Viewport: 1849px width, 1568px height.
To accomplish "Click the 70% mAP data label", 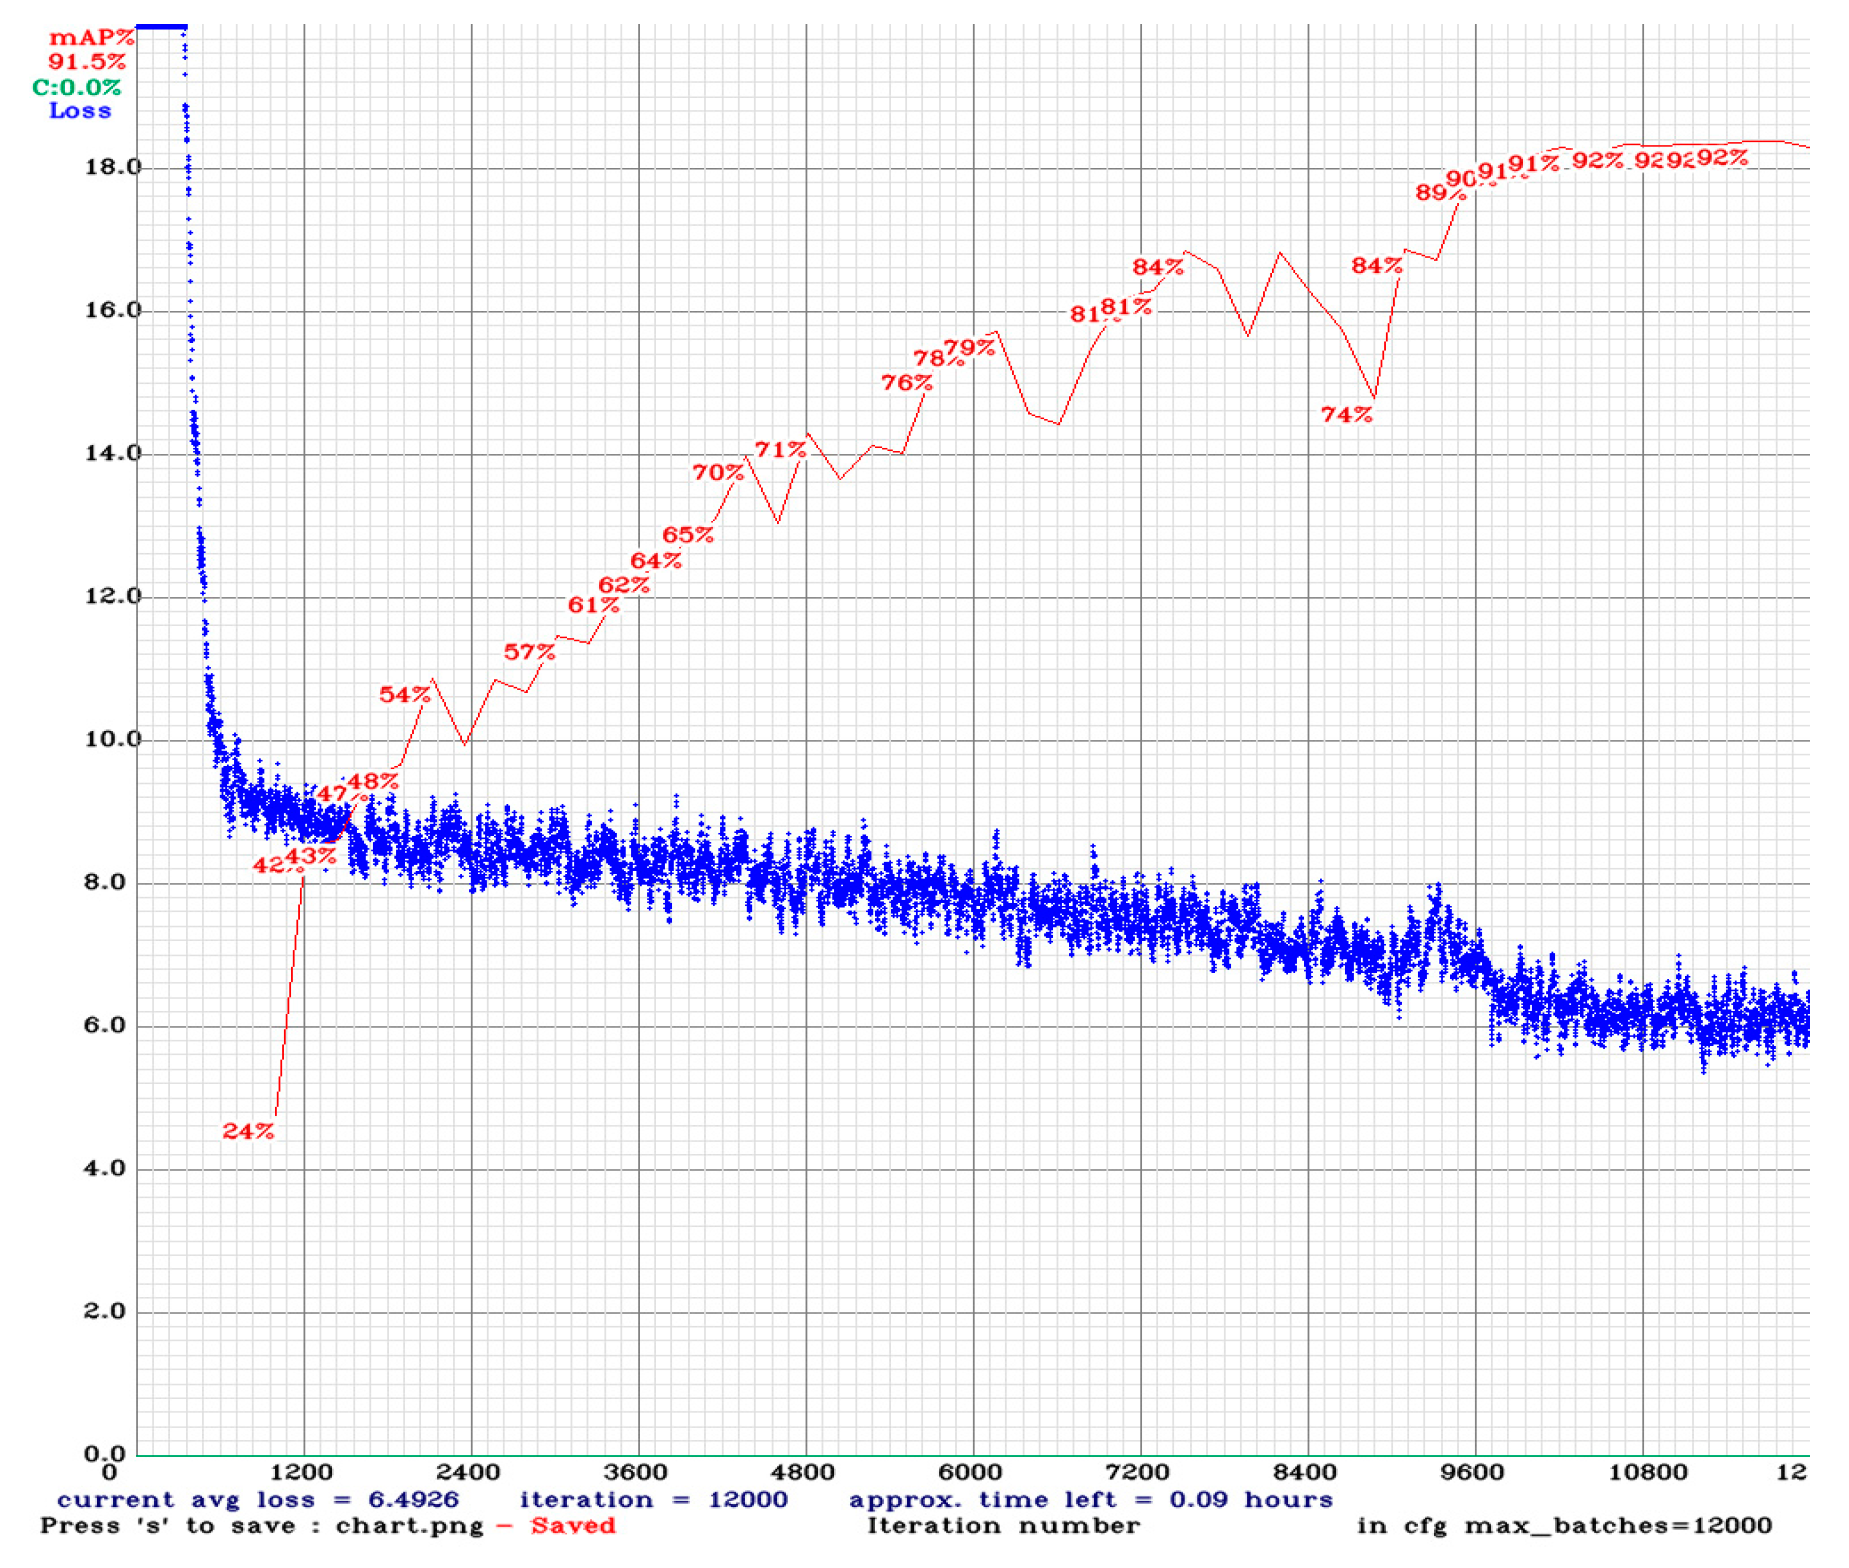I will 718,472.
